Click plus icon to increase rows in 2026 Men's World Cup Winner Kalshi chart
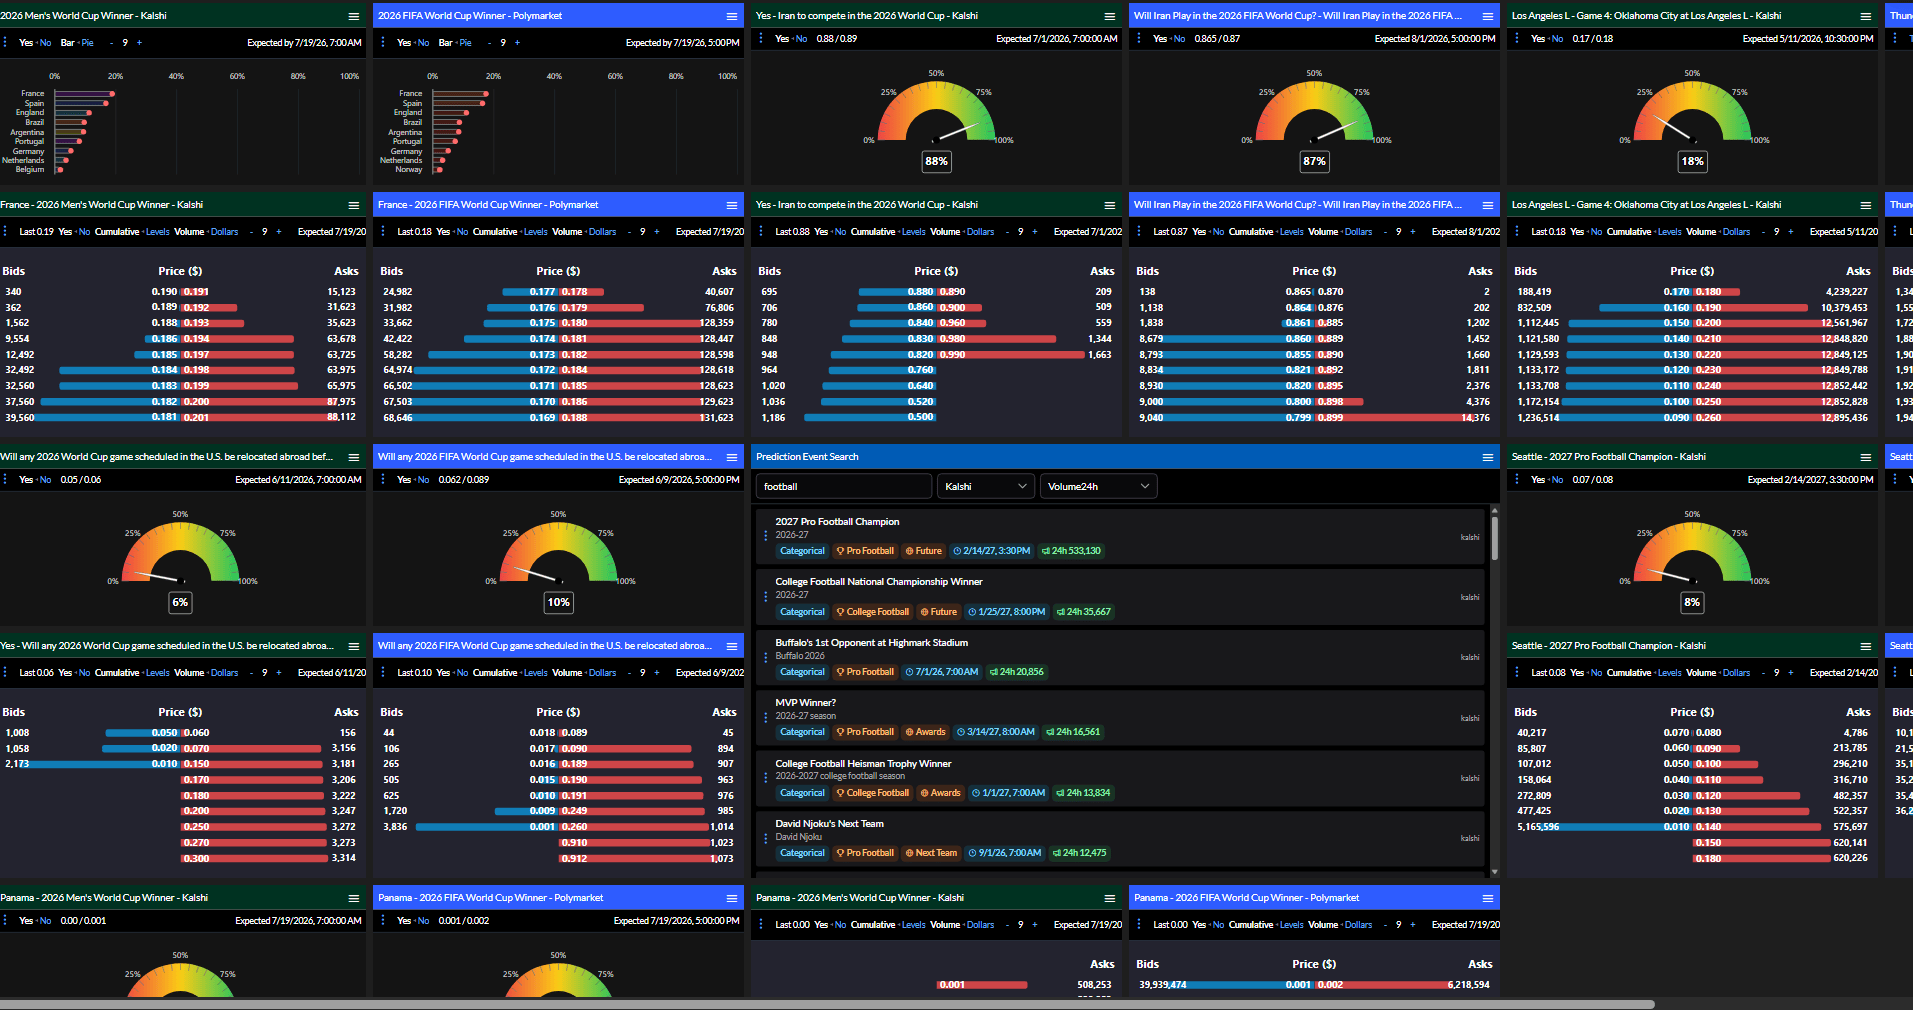Screen dimensions: 1913x1010 click(x=139, y=43)
